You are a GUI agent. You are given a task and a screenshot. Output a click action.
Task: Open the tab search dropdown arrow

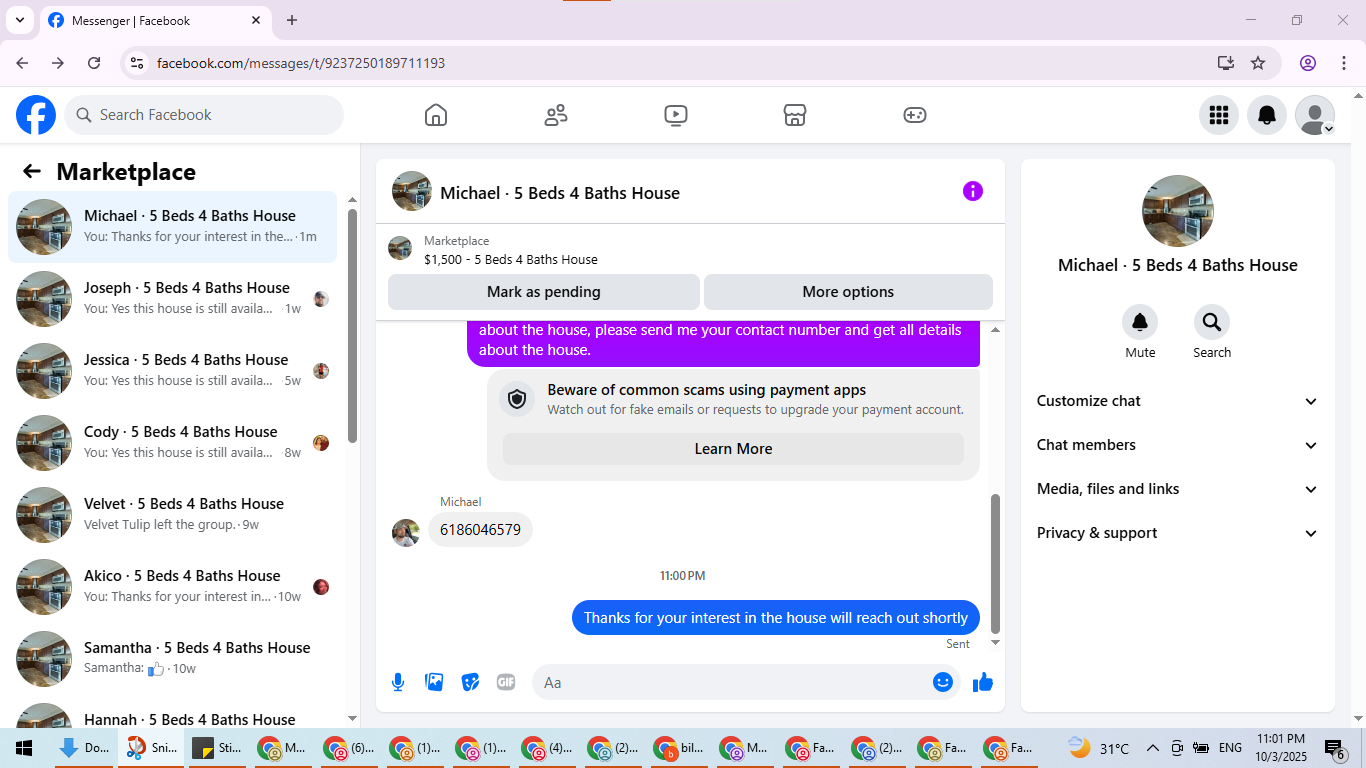coord(19,20)
